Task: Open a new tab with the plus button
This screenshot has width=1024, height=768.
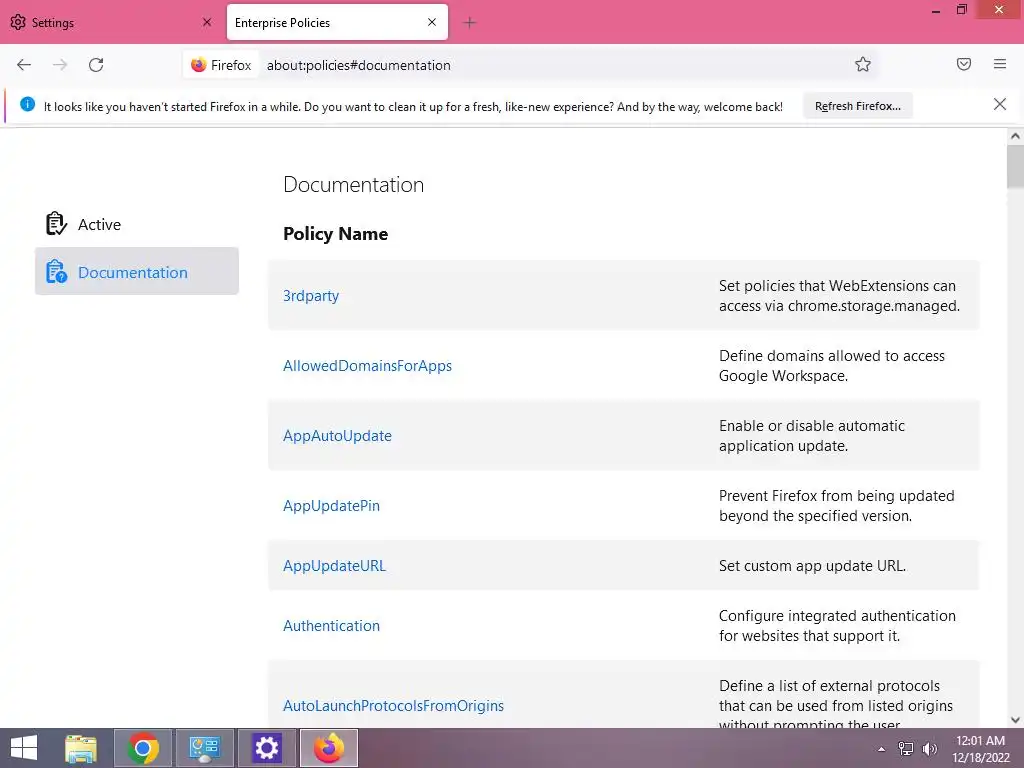Action: tap(469, 23)
